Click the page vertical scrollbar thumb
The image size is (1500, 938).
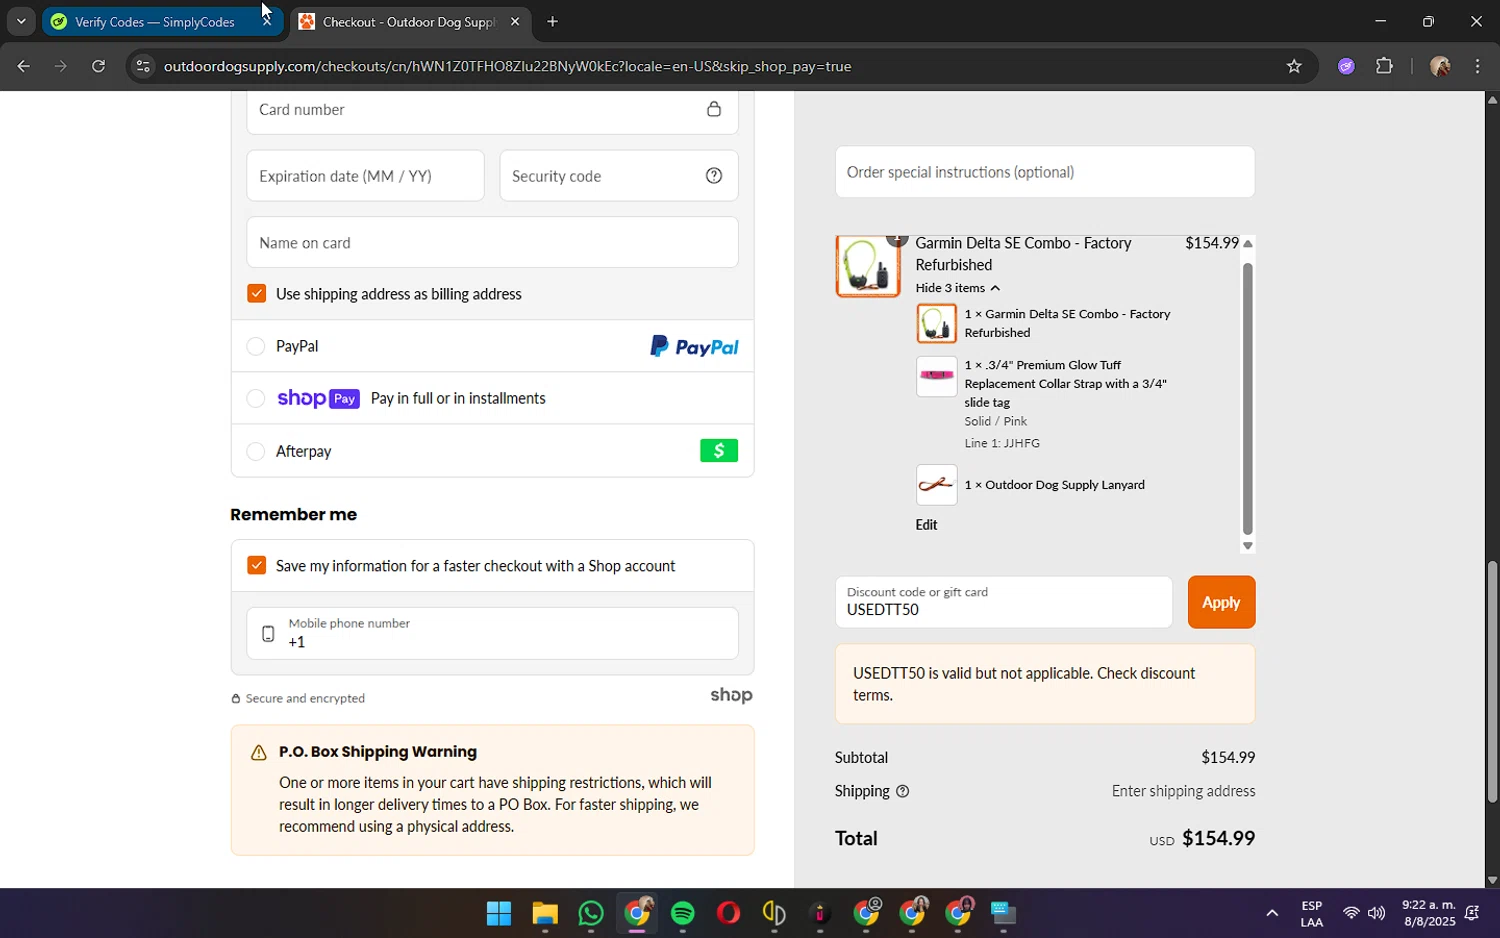(1492, 682)
